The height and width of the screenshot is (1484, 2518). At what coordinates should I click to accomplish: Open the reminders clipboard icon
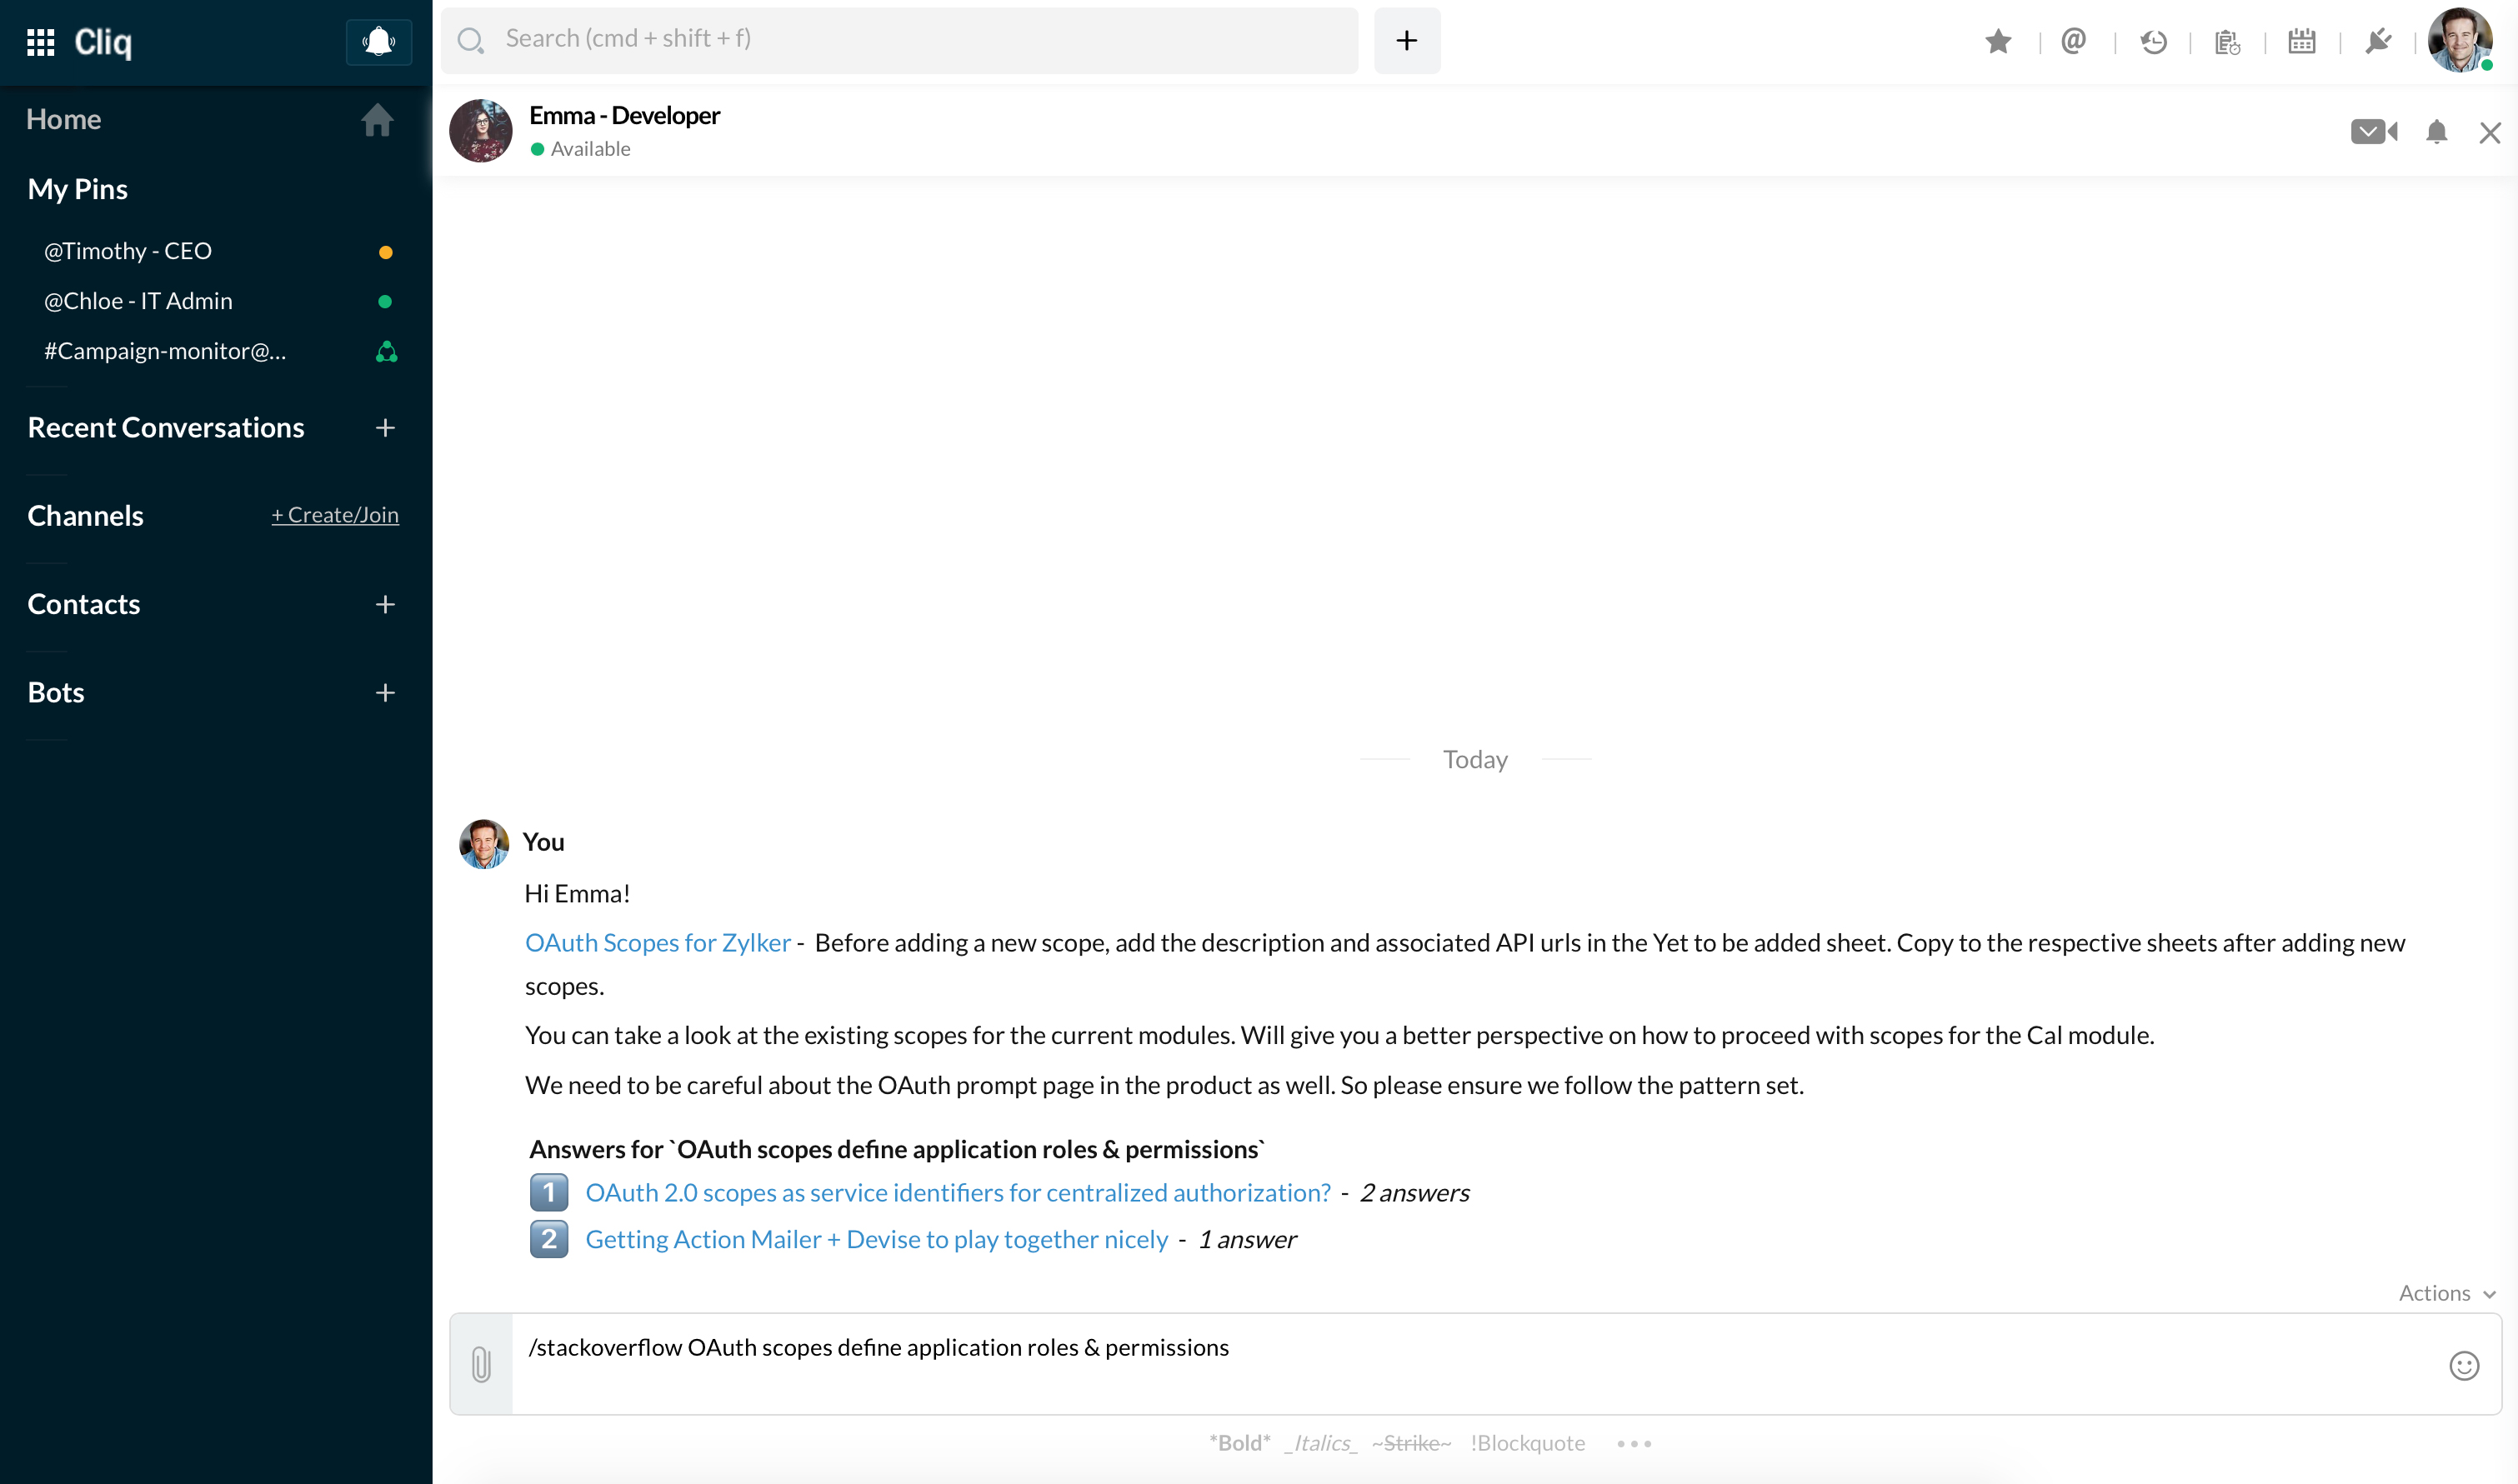2227,42
